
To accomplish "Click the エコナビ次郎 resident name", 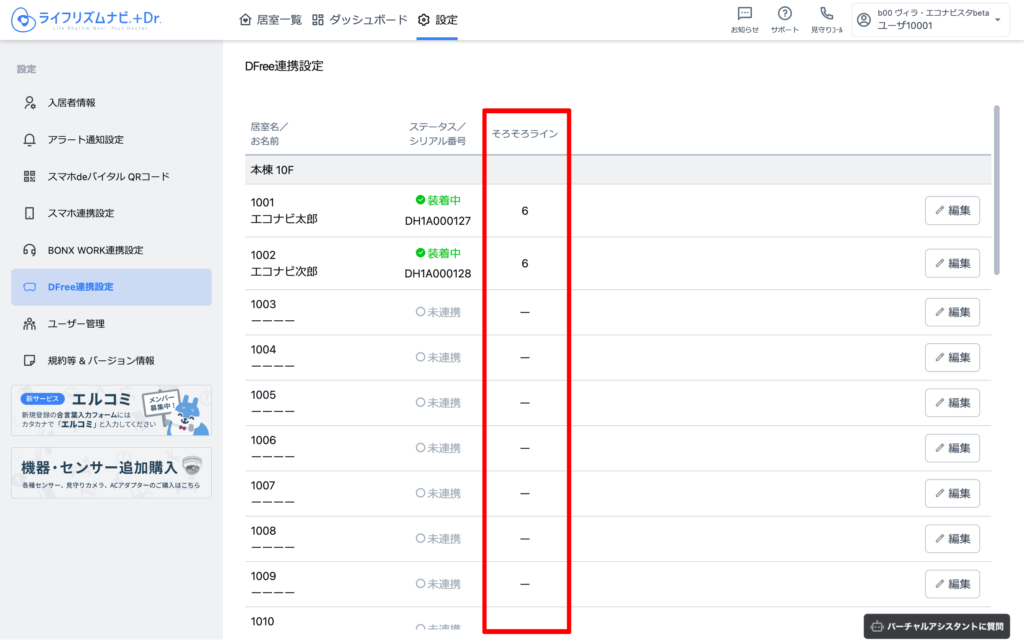I will pos(284,271).
